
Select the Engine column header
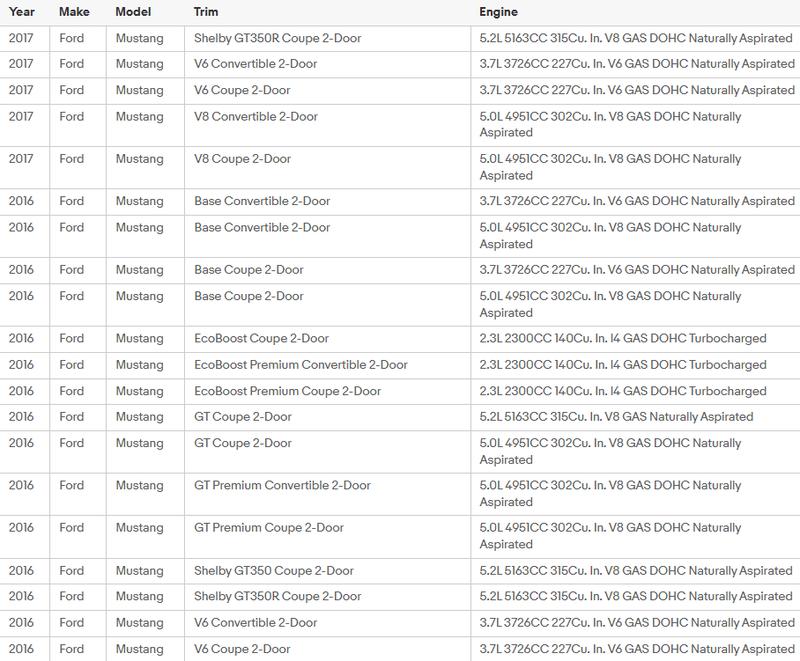(500, 13)
